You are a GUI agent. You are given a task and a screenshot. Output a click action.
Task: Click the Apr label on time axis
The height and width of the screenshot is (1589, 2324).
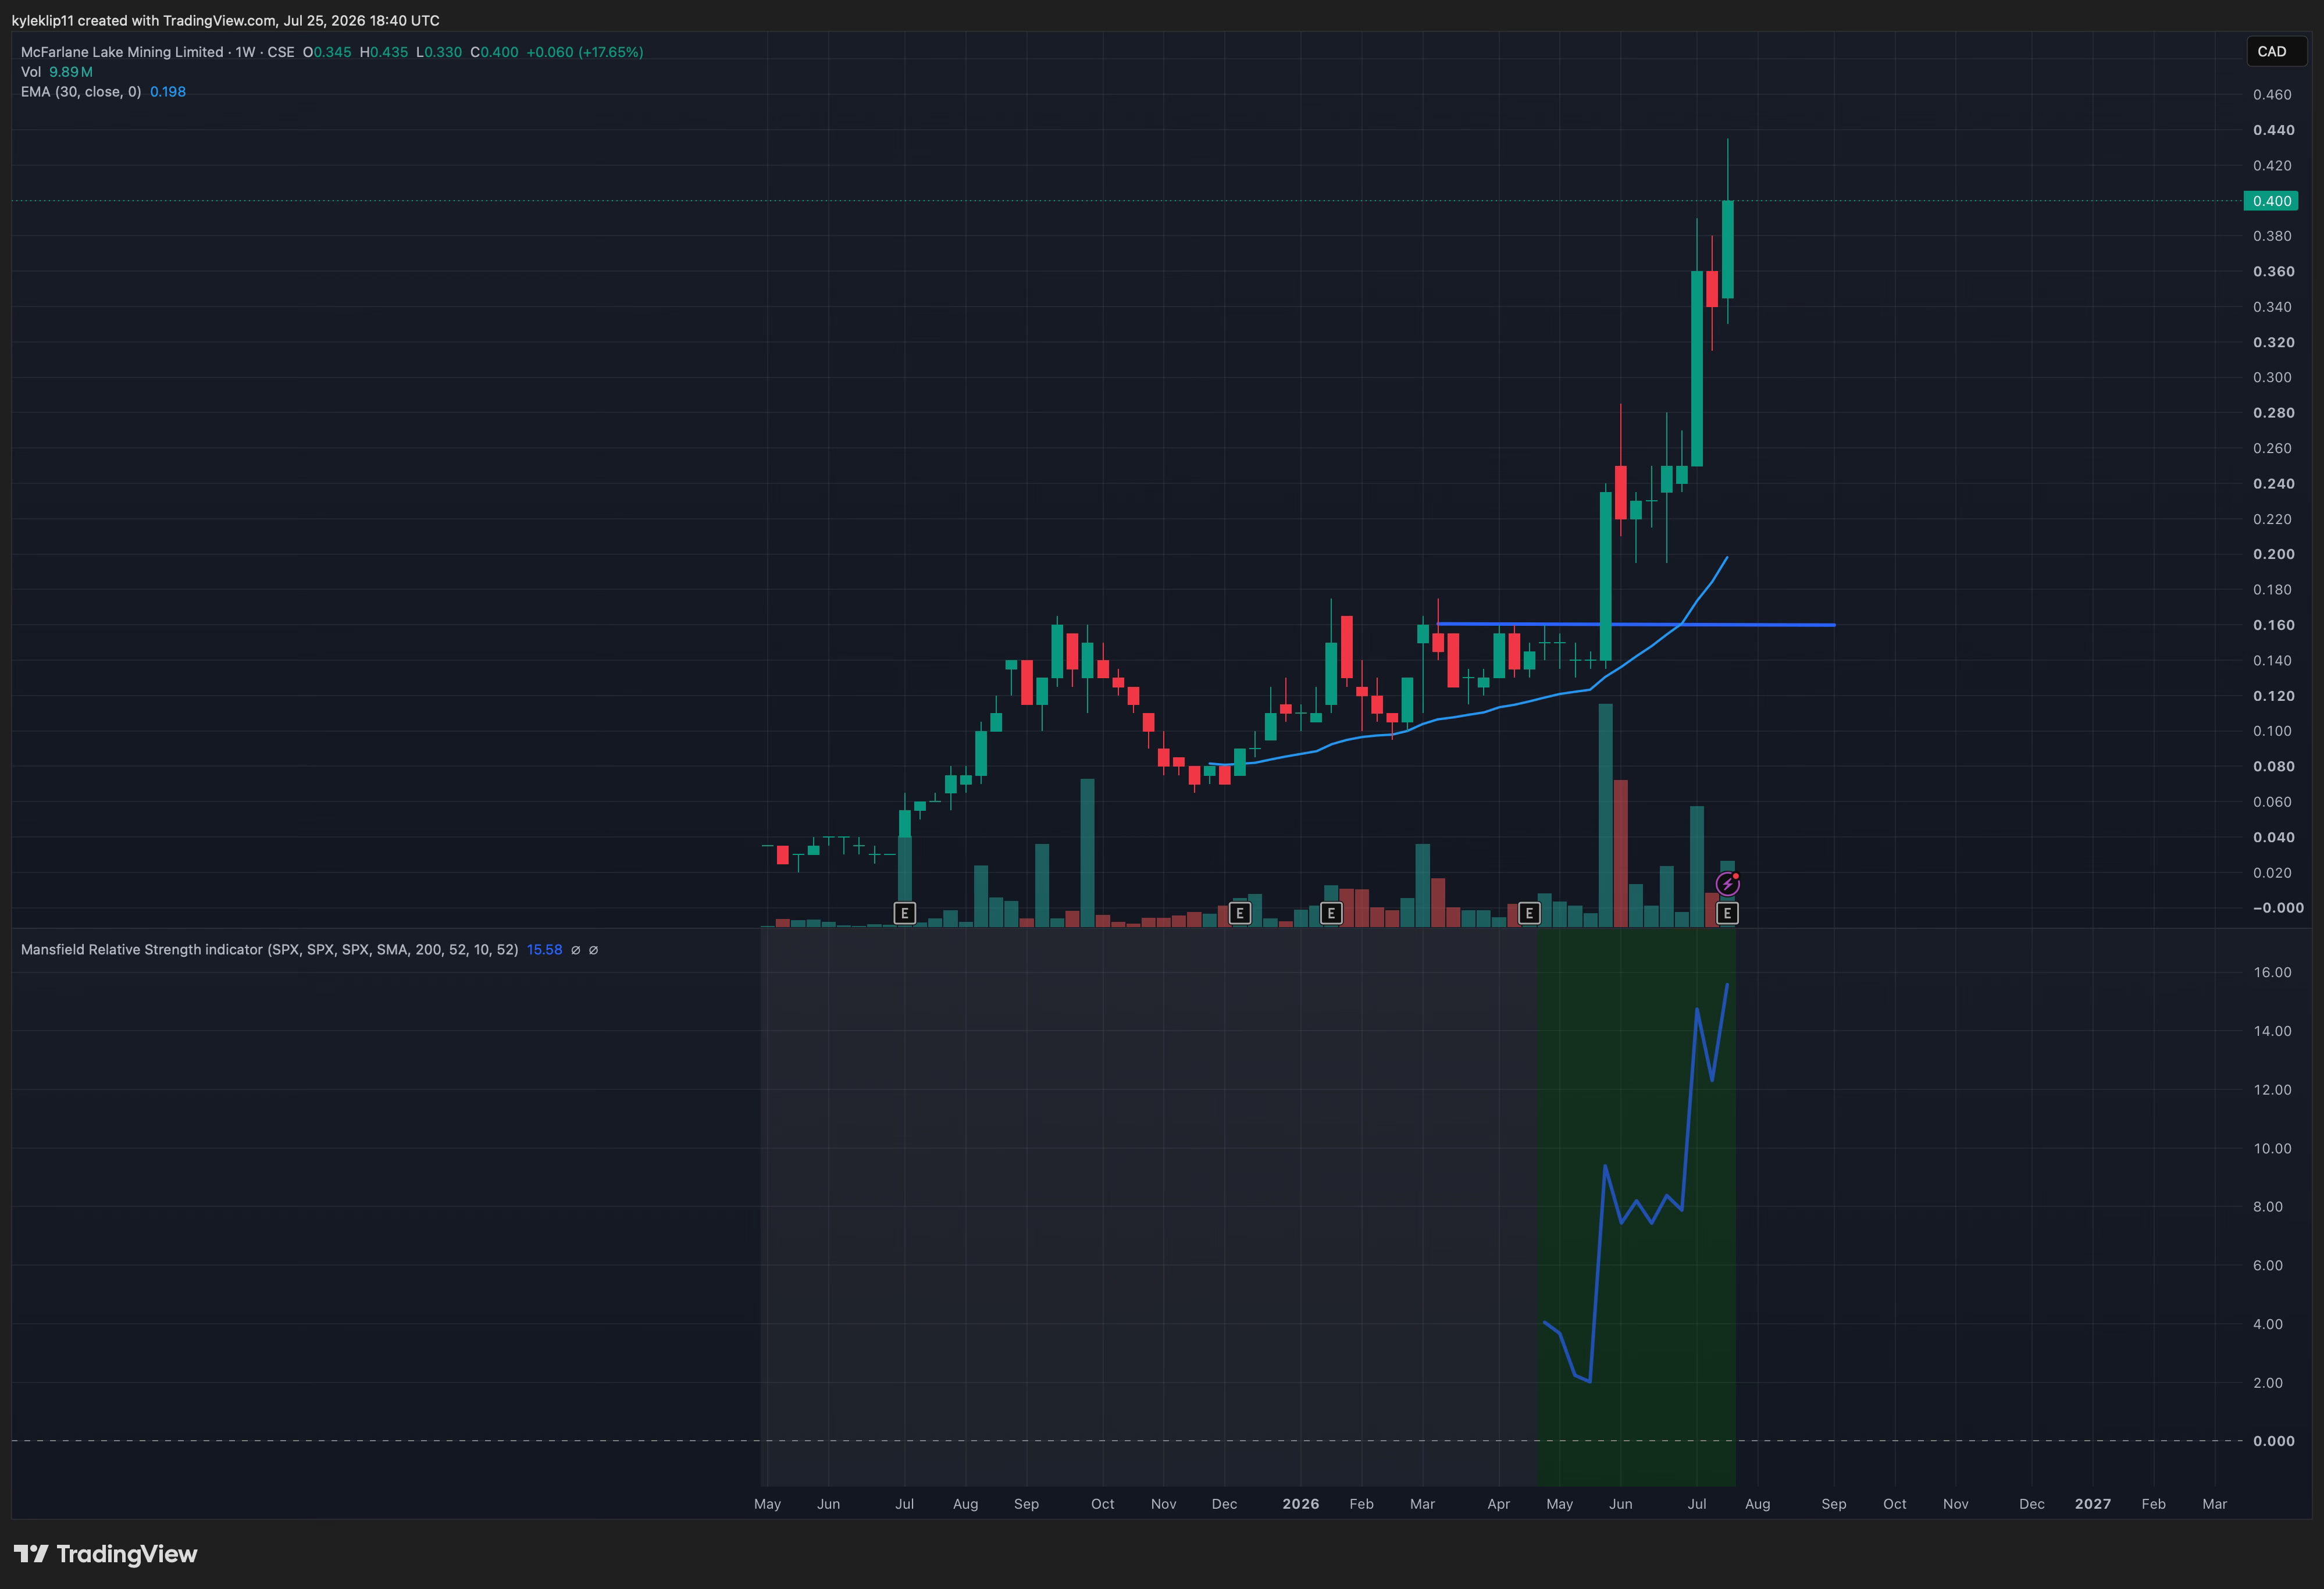pyautogui.click(x=1498, y=1504)
